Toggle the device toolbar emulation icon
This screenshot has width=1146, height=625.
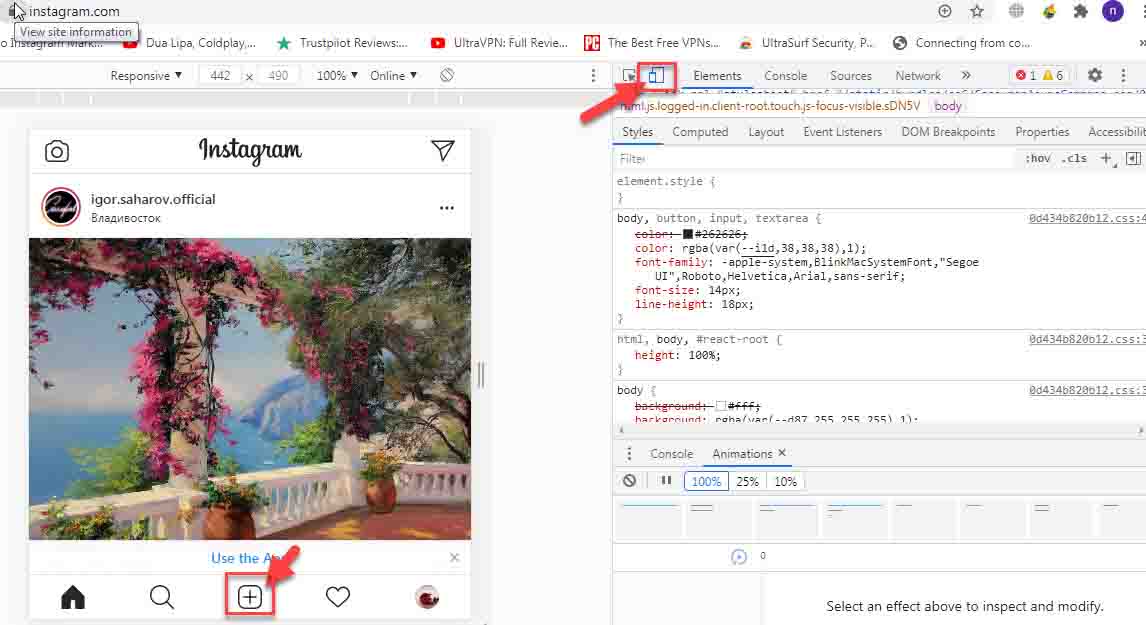(x=656, y=75)
